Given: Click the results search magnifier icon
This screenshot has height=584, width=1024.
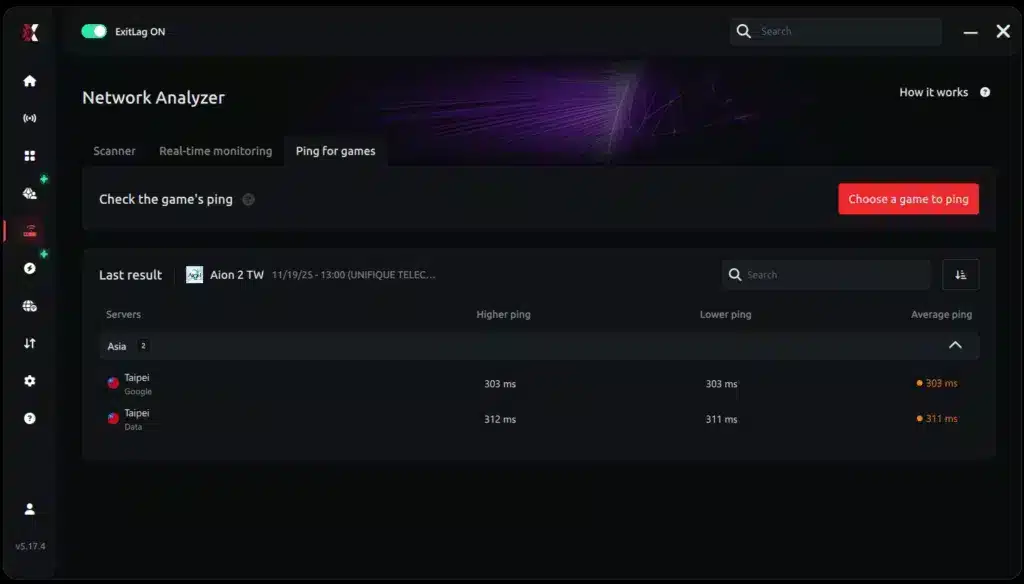Looking at the screenshot, I should [x=735, y=274].
